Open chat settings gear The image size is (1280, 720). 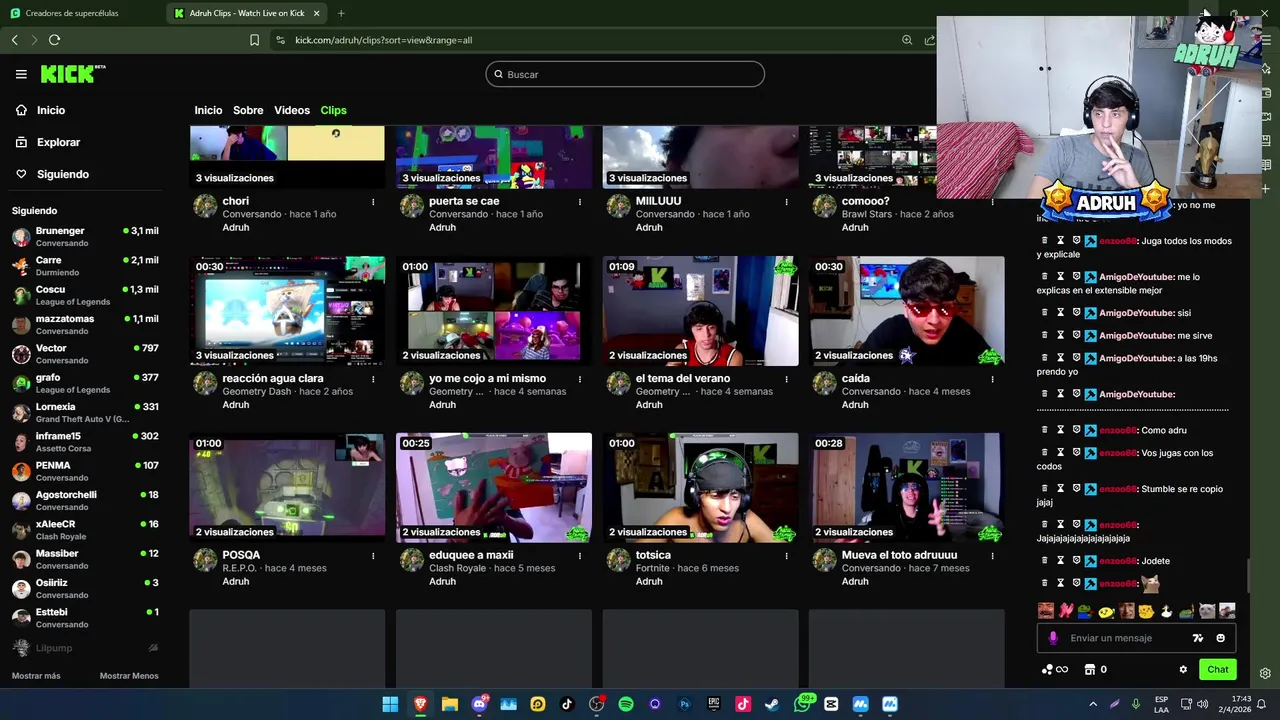pos(1183,670)
